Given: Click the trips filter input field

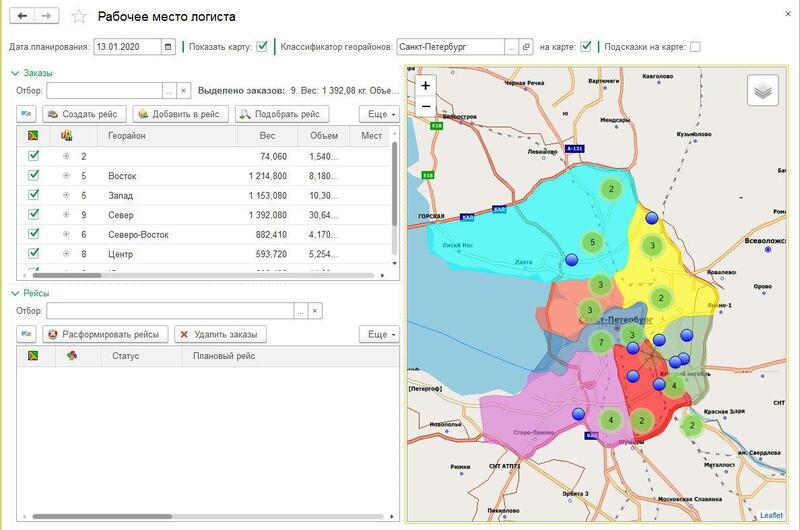Looking at the screenshot, I should pos(168,311).
